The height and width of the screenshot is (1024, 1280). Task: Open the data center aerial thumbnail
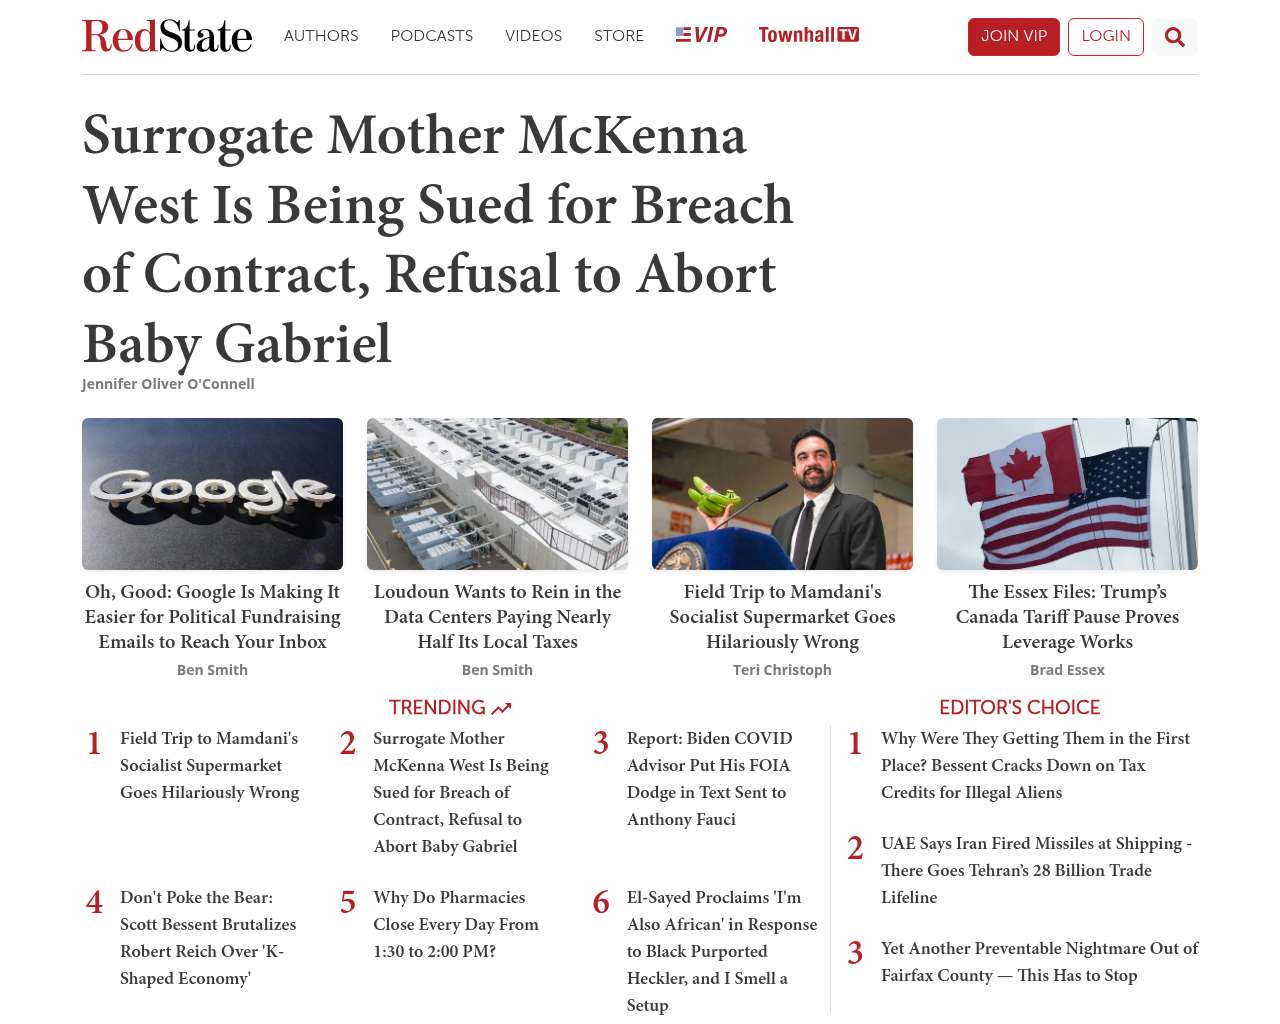coord(497,494)
